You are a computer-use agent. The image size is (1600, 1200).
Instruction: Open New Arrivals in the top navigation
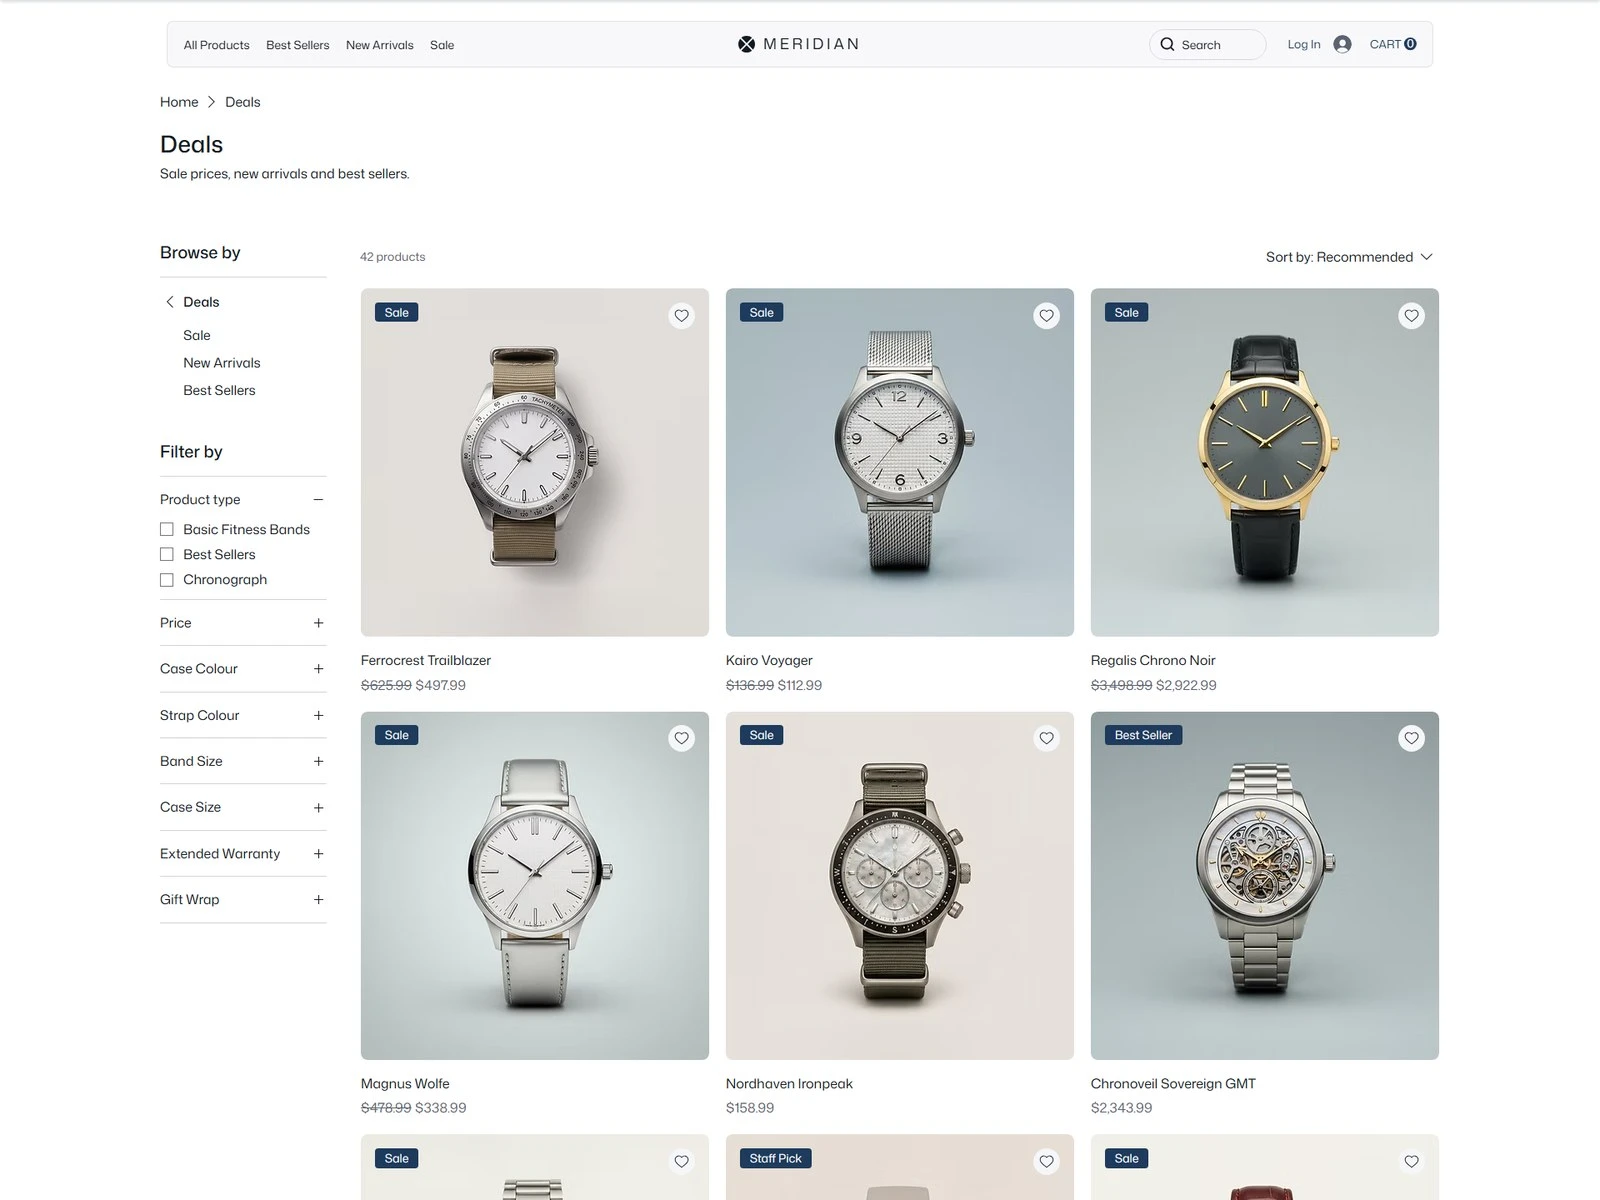379,45
